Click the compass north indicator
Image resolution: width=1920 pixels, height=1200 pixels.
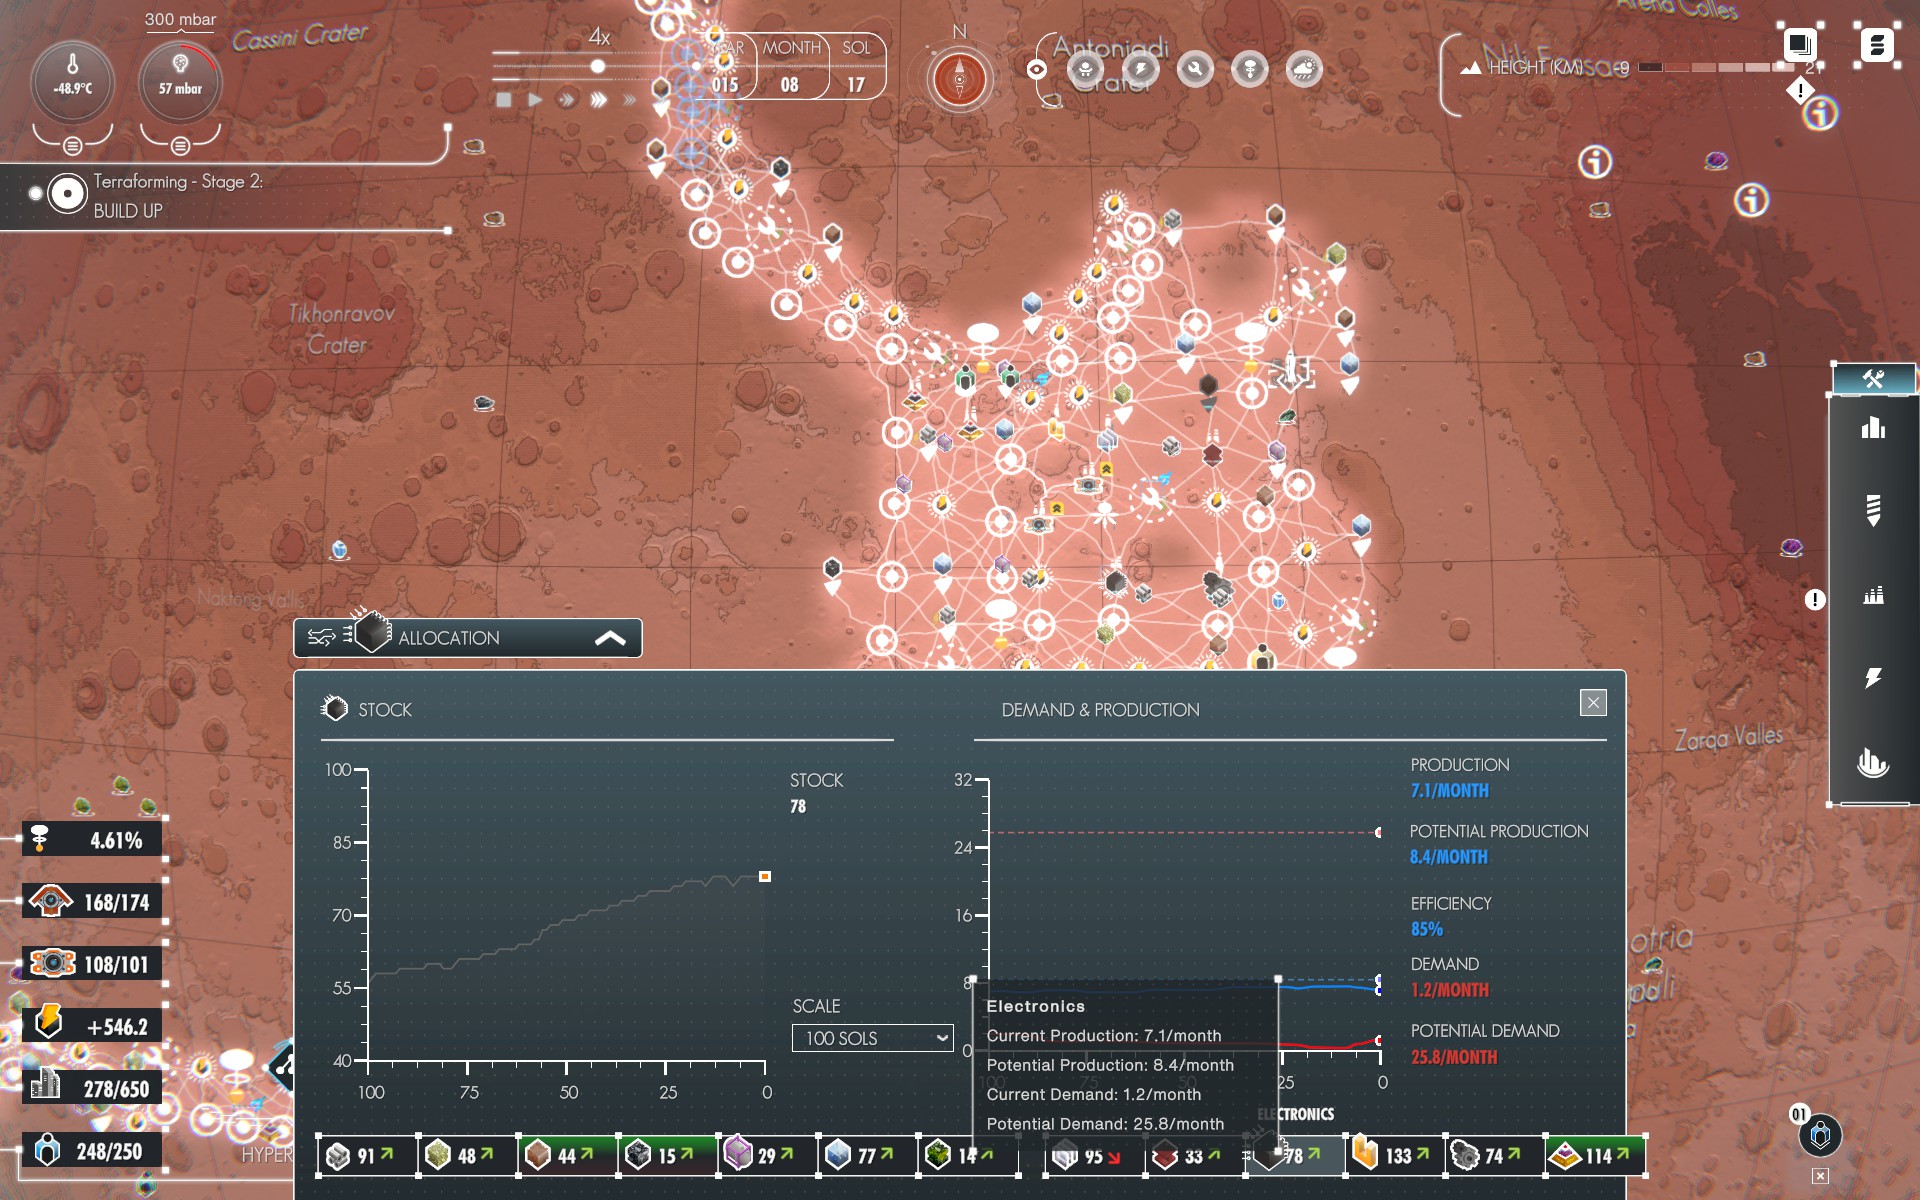(959, 78)
